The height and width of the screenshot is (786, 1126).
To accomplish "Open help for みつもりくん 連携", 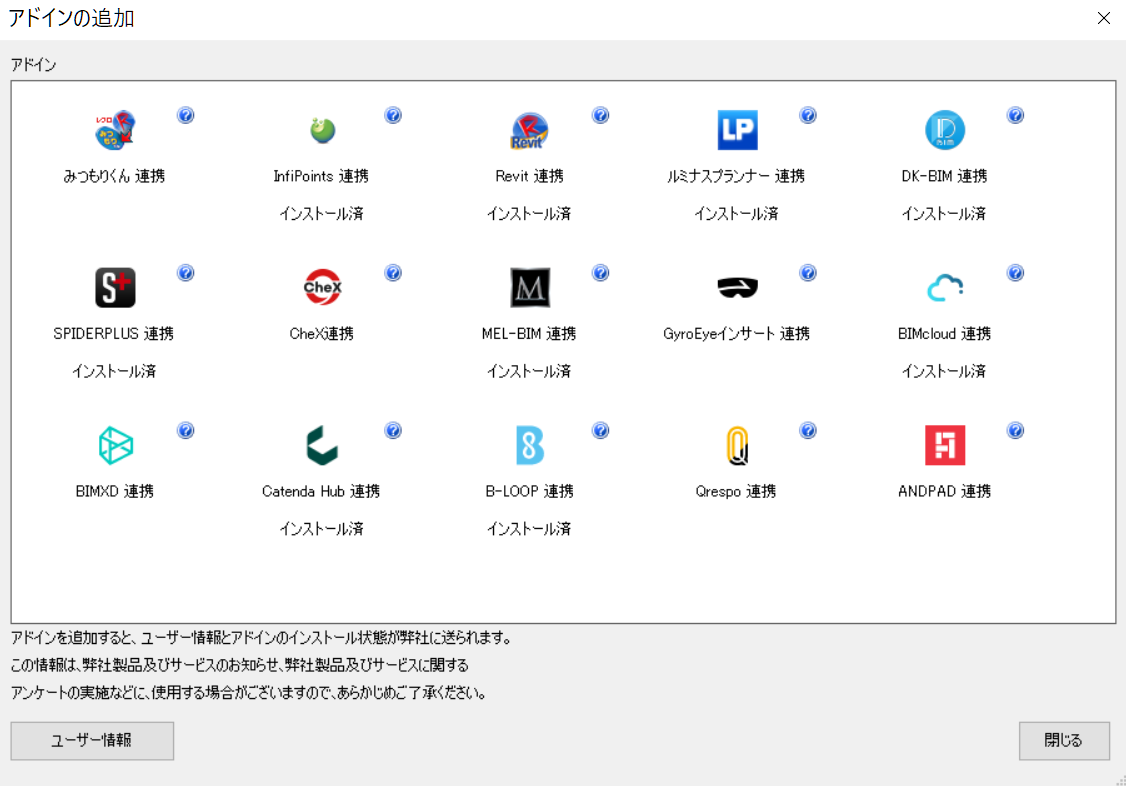I will click(185, 115).
